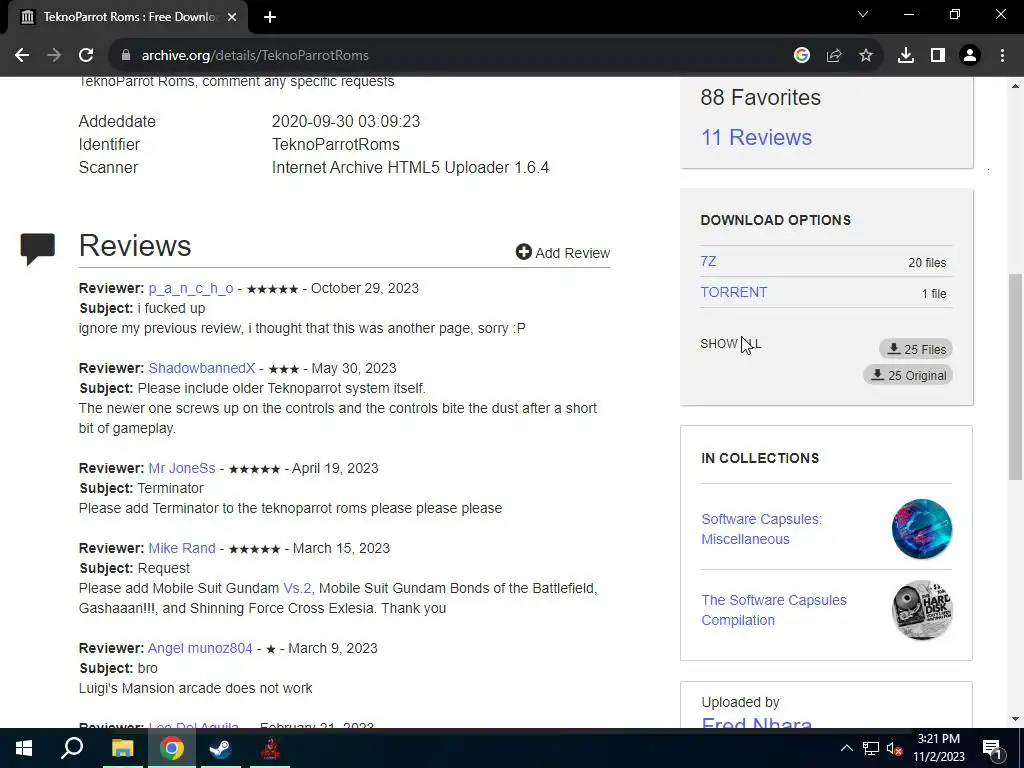Click 'Internet Archive HTML5 Uploader 1.6.4' text
The image size is (1024, 768).
pos(410,168)
